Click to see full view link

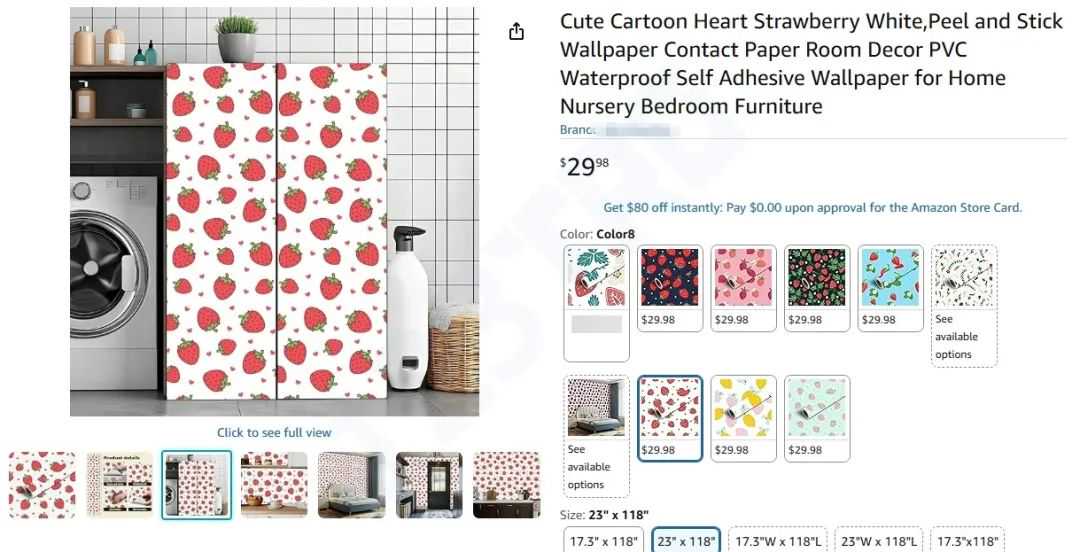coord(274,433)
